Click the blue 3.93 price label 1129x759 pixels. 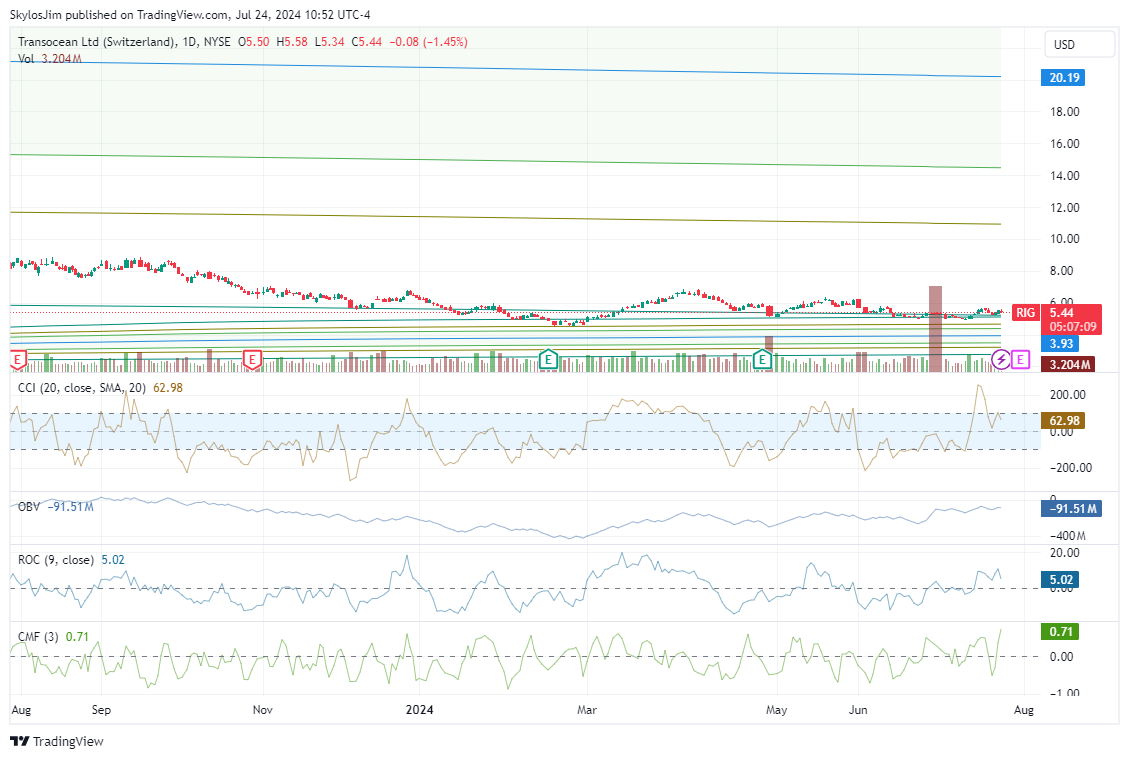(1061, 344)
